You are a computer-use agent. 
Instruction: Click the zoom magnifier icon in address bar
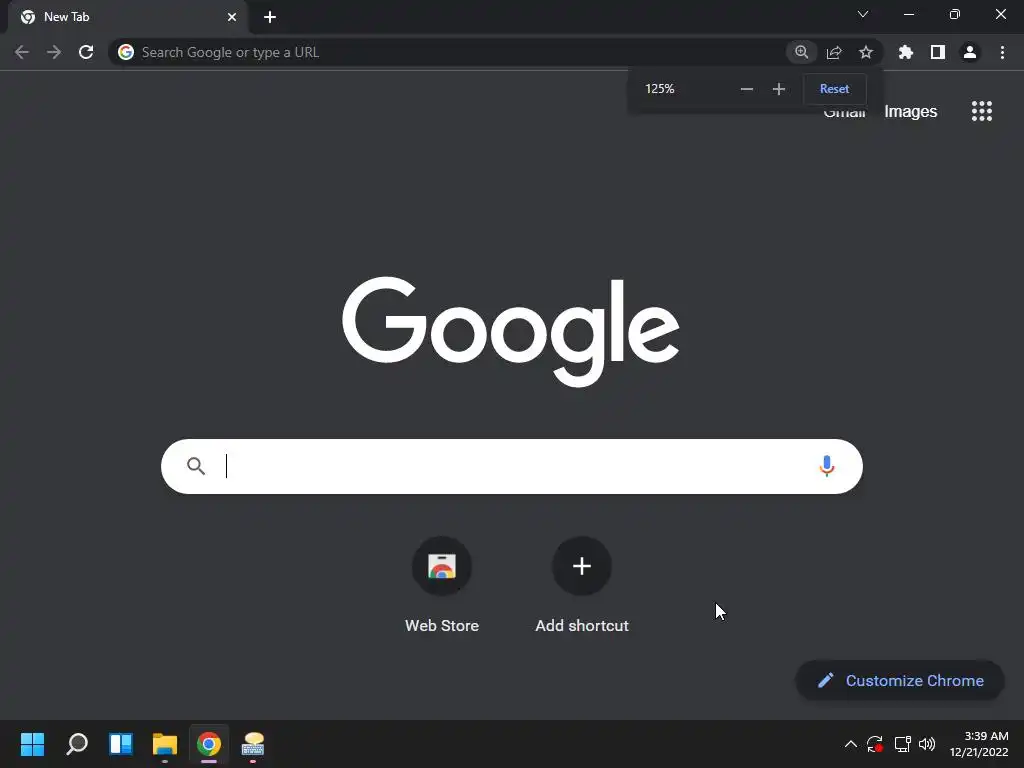click(x=801, y=52)
